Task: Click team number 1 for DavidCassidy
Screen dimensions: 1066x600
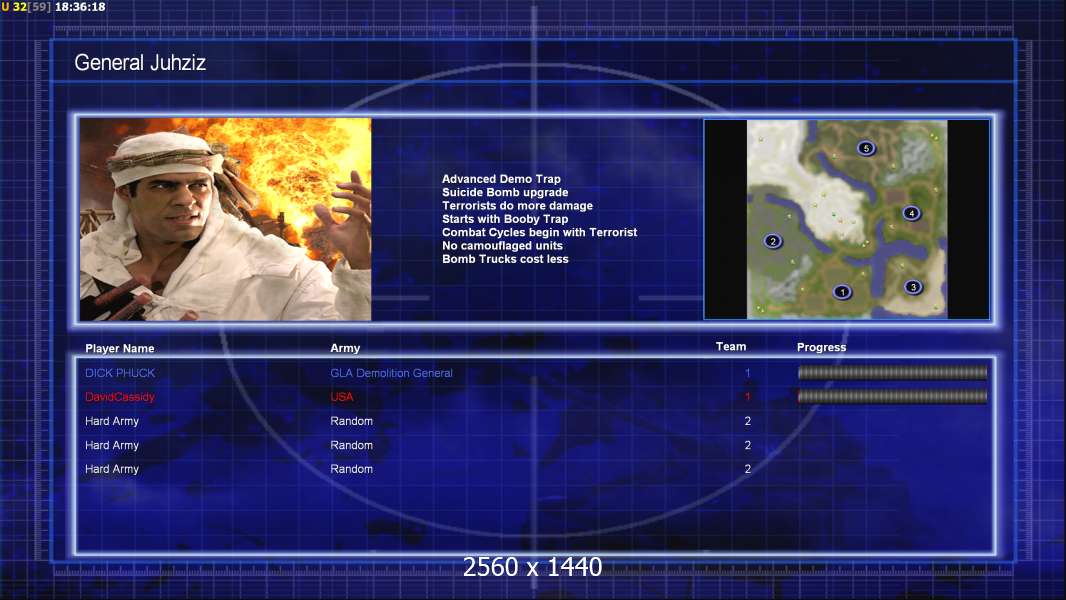Action: (747, 397)
